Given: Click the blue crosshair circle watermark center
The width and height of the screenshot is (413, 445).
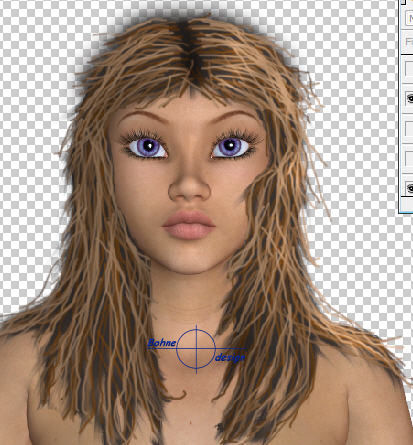Looking at the screenshot, I should pos(196,348).
